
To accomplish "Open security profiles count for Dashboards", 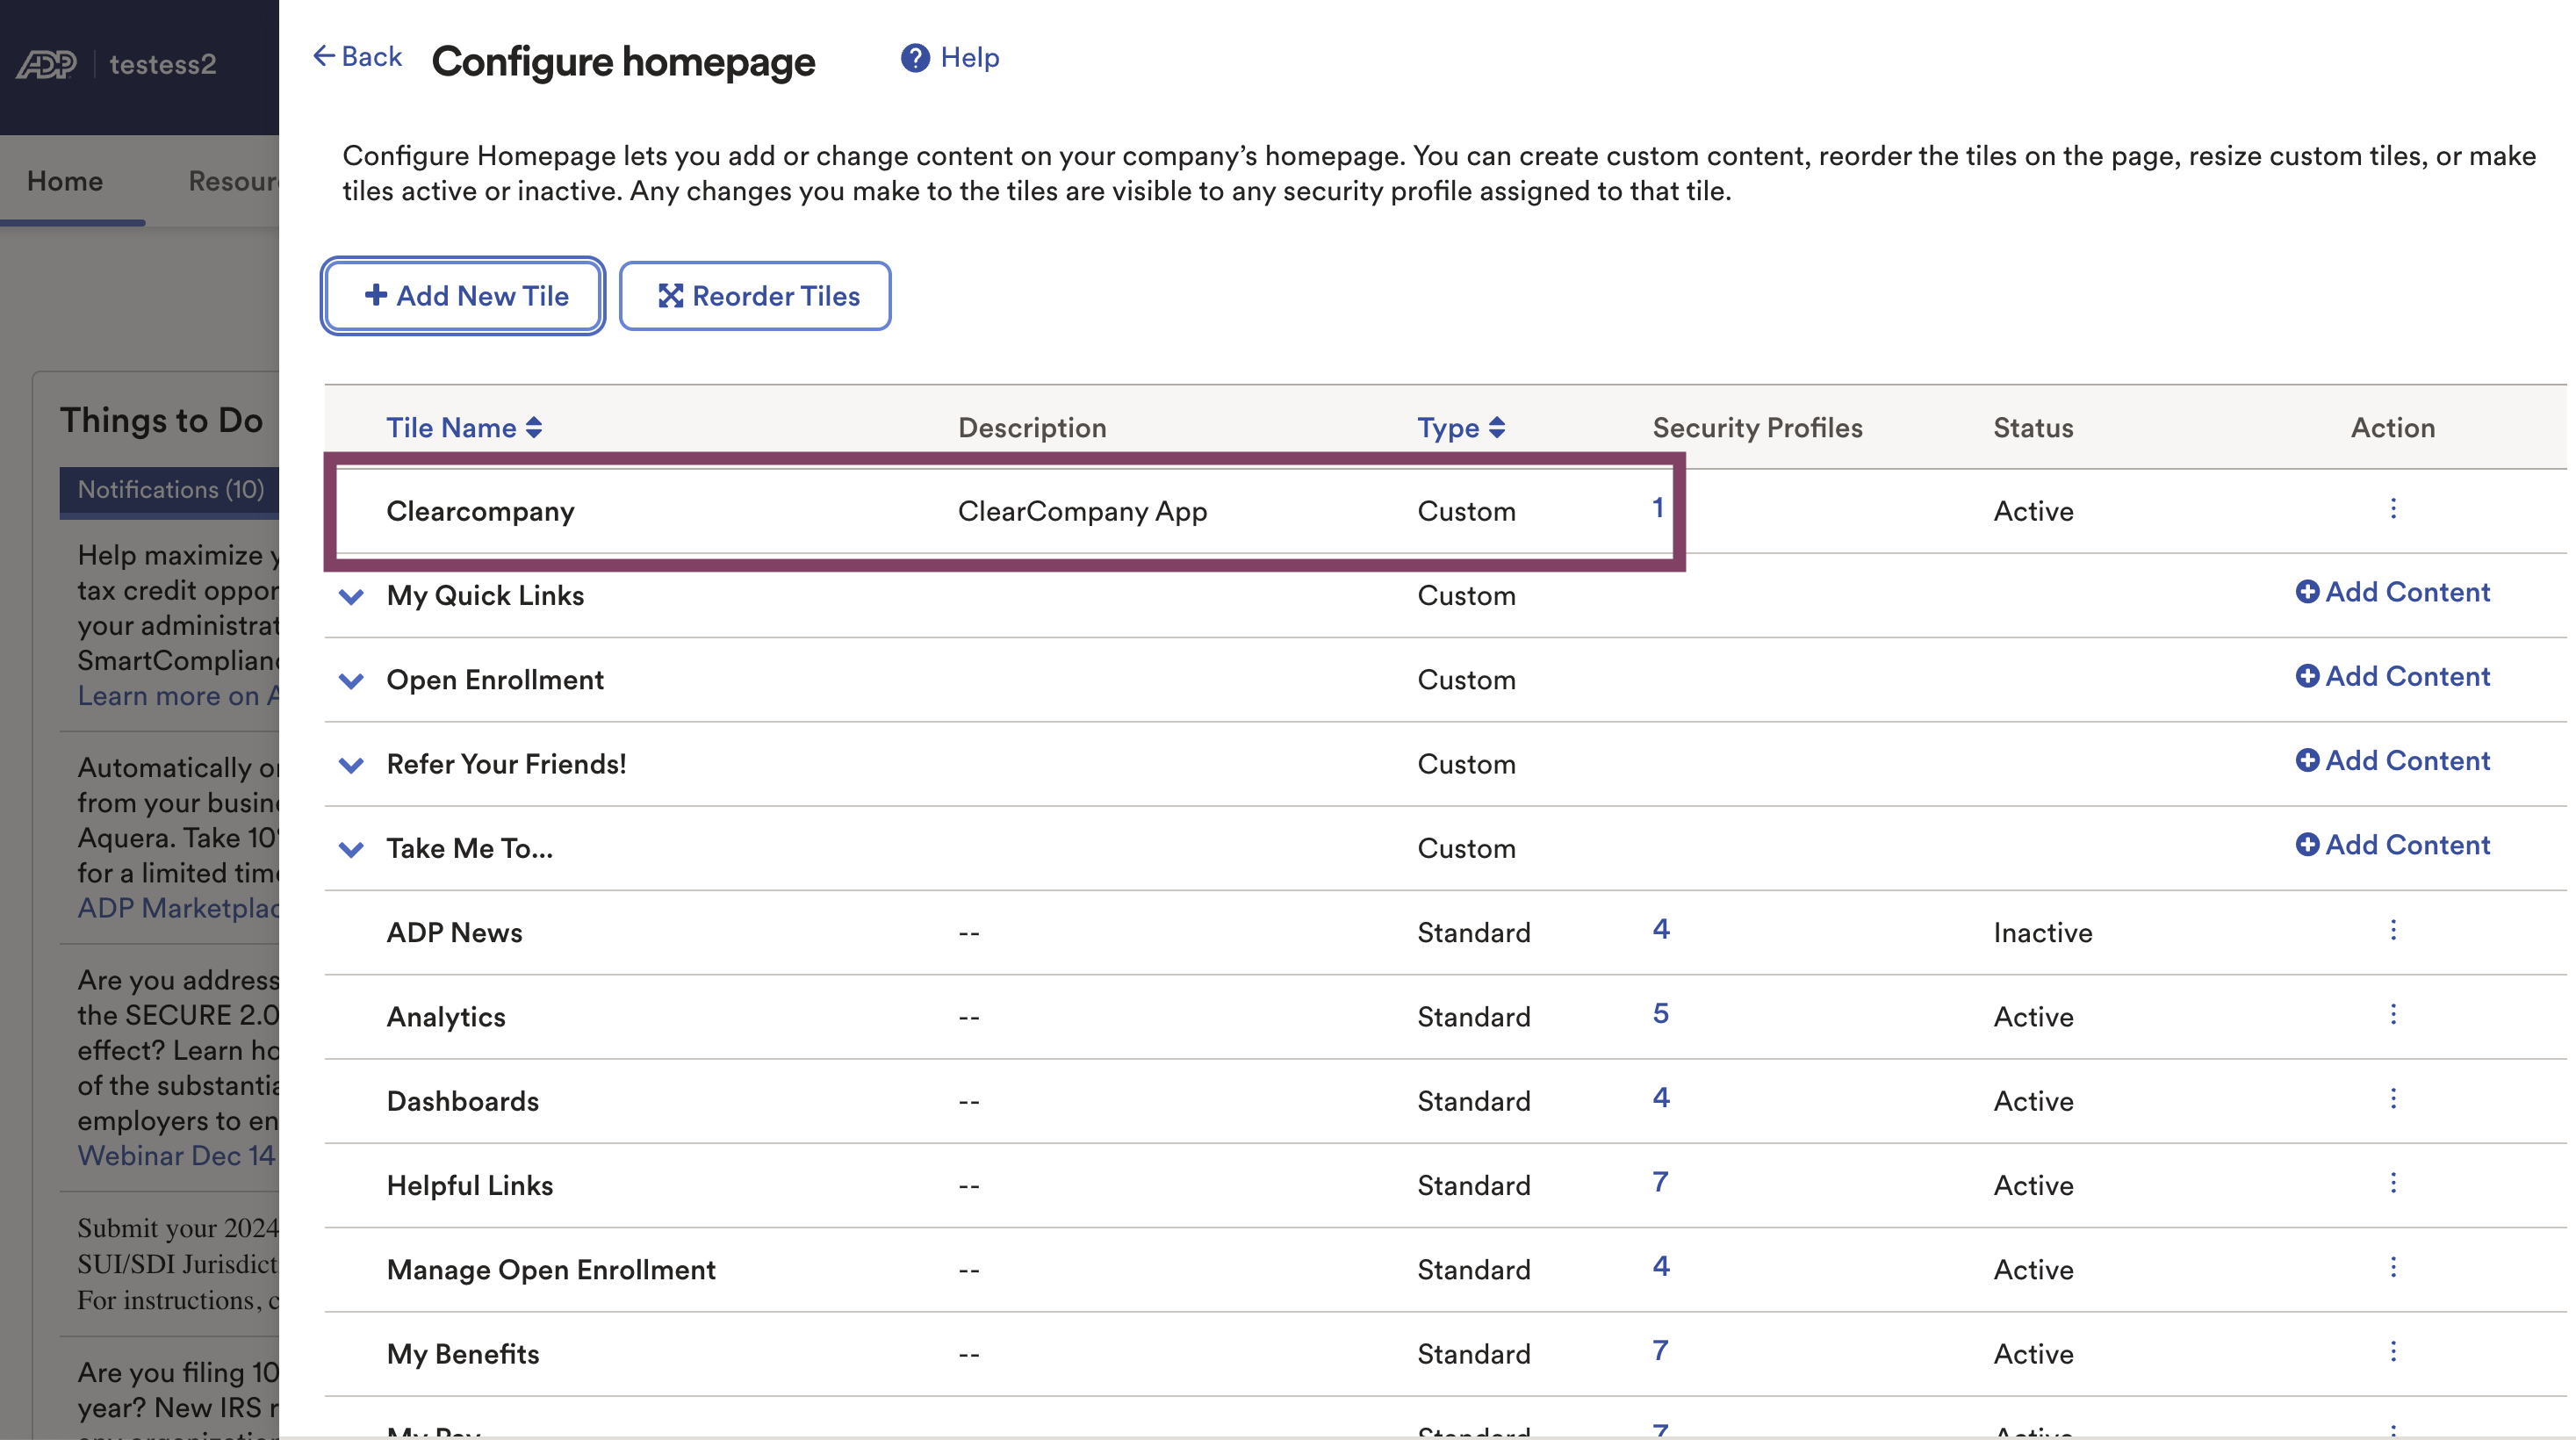I will click(x=1661, y=1098).
